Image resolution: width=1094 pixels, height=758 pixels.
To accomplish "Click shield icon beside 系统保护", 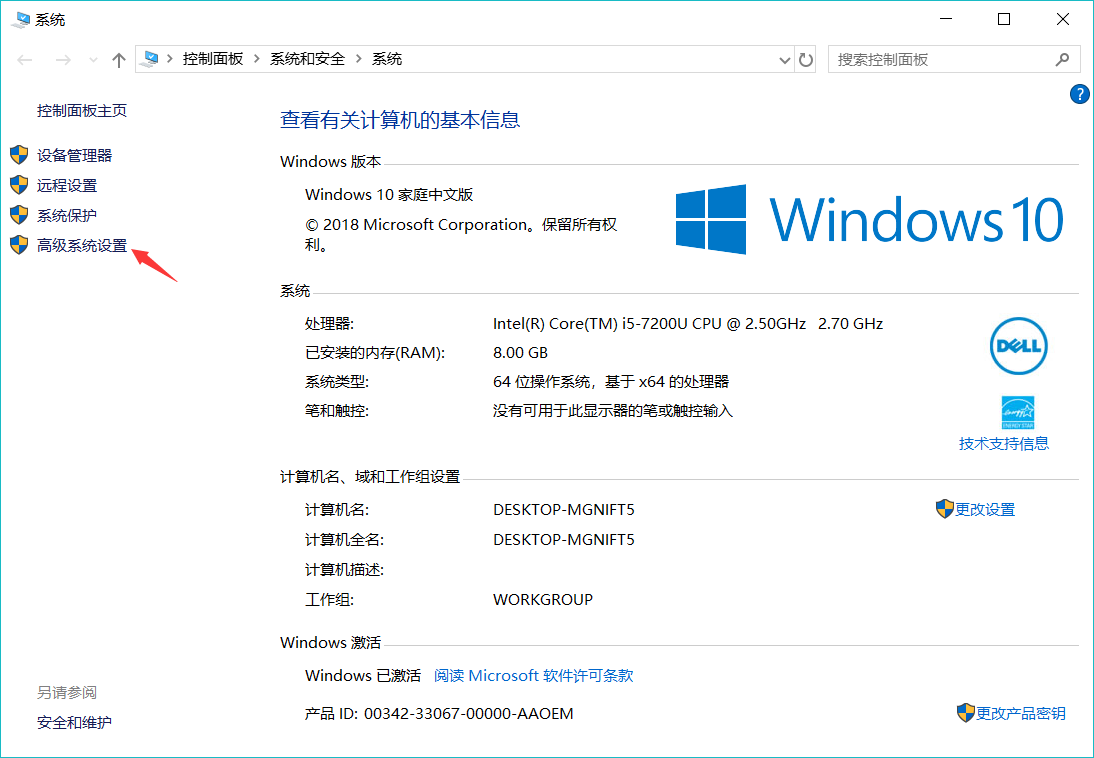I will coord(20,215).
